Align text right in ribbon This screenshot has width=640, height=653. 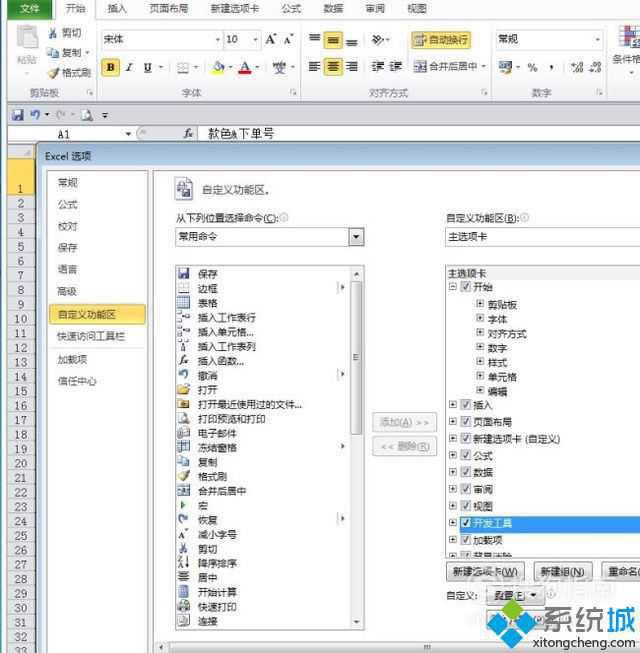click(352, 66)
